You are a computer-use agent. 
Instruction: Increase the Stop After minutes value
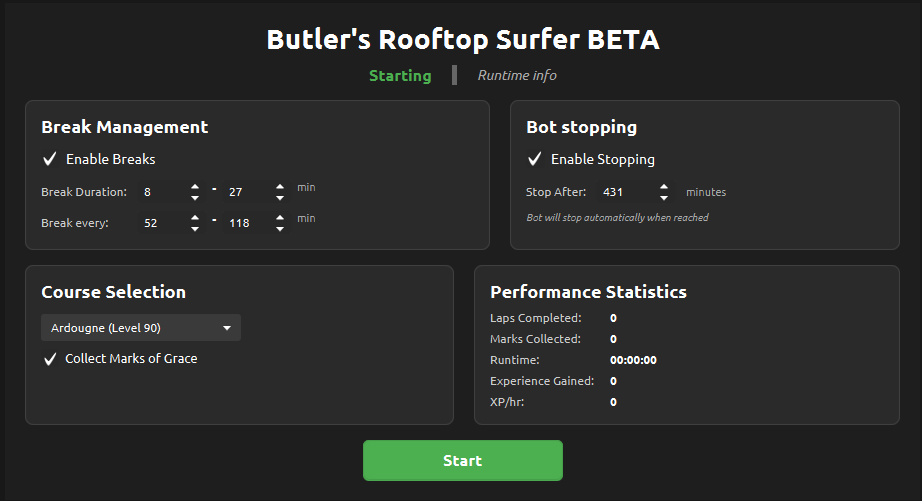click(664, 187)
